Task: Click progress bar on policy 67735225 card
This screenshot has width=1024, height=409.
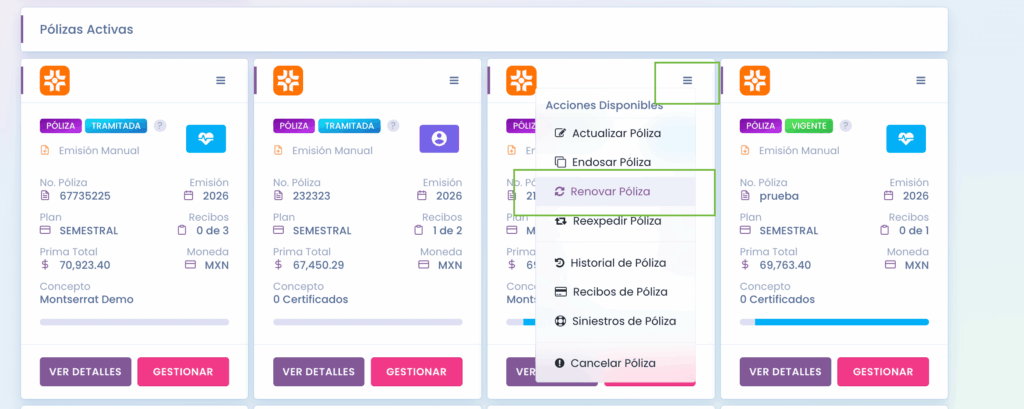Action: (135, 322)
